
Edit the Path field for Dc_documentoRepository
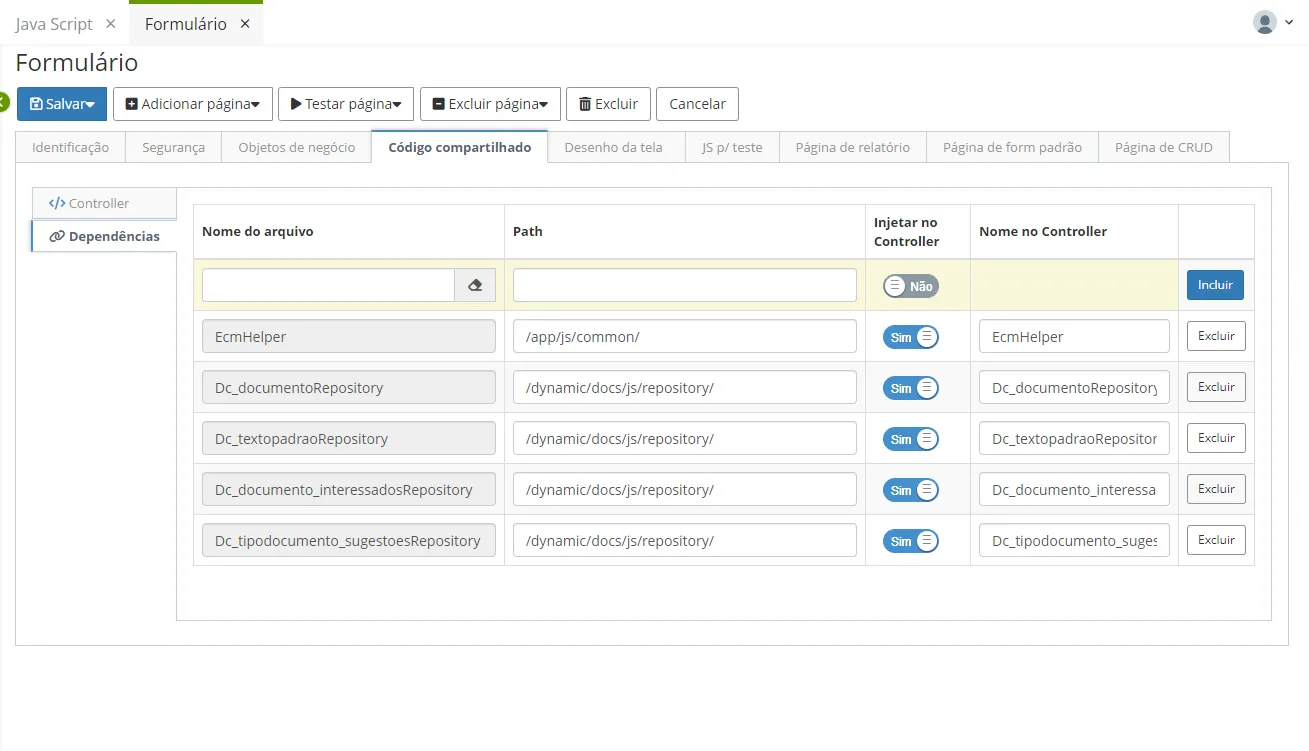coord(685,387)
